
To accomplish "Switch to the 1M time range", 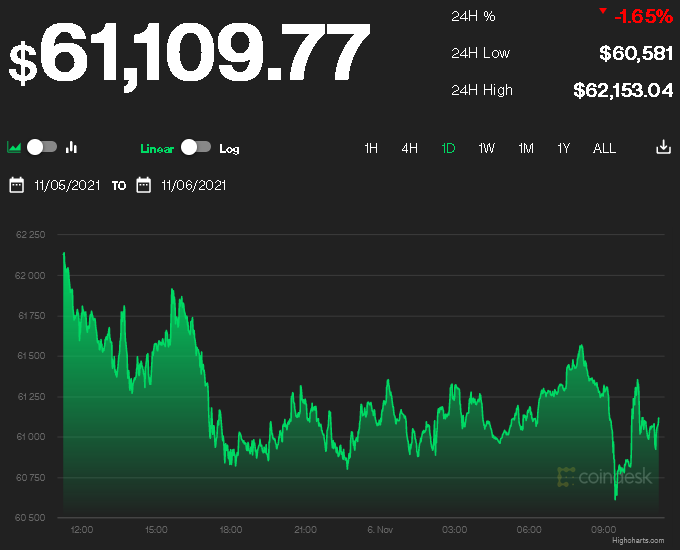I will [x=526, y=148].
